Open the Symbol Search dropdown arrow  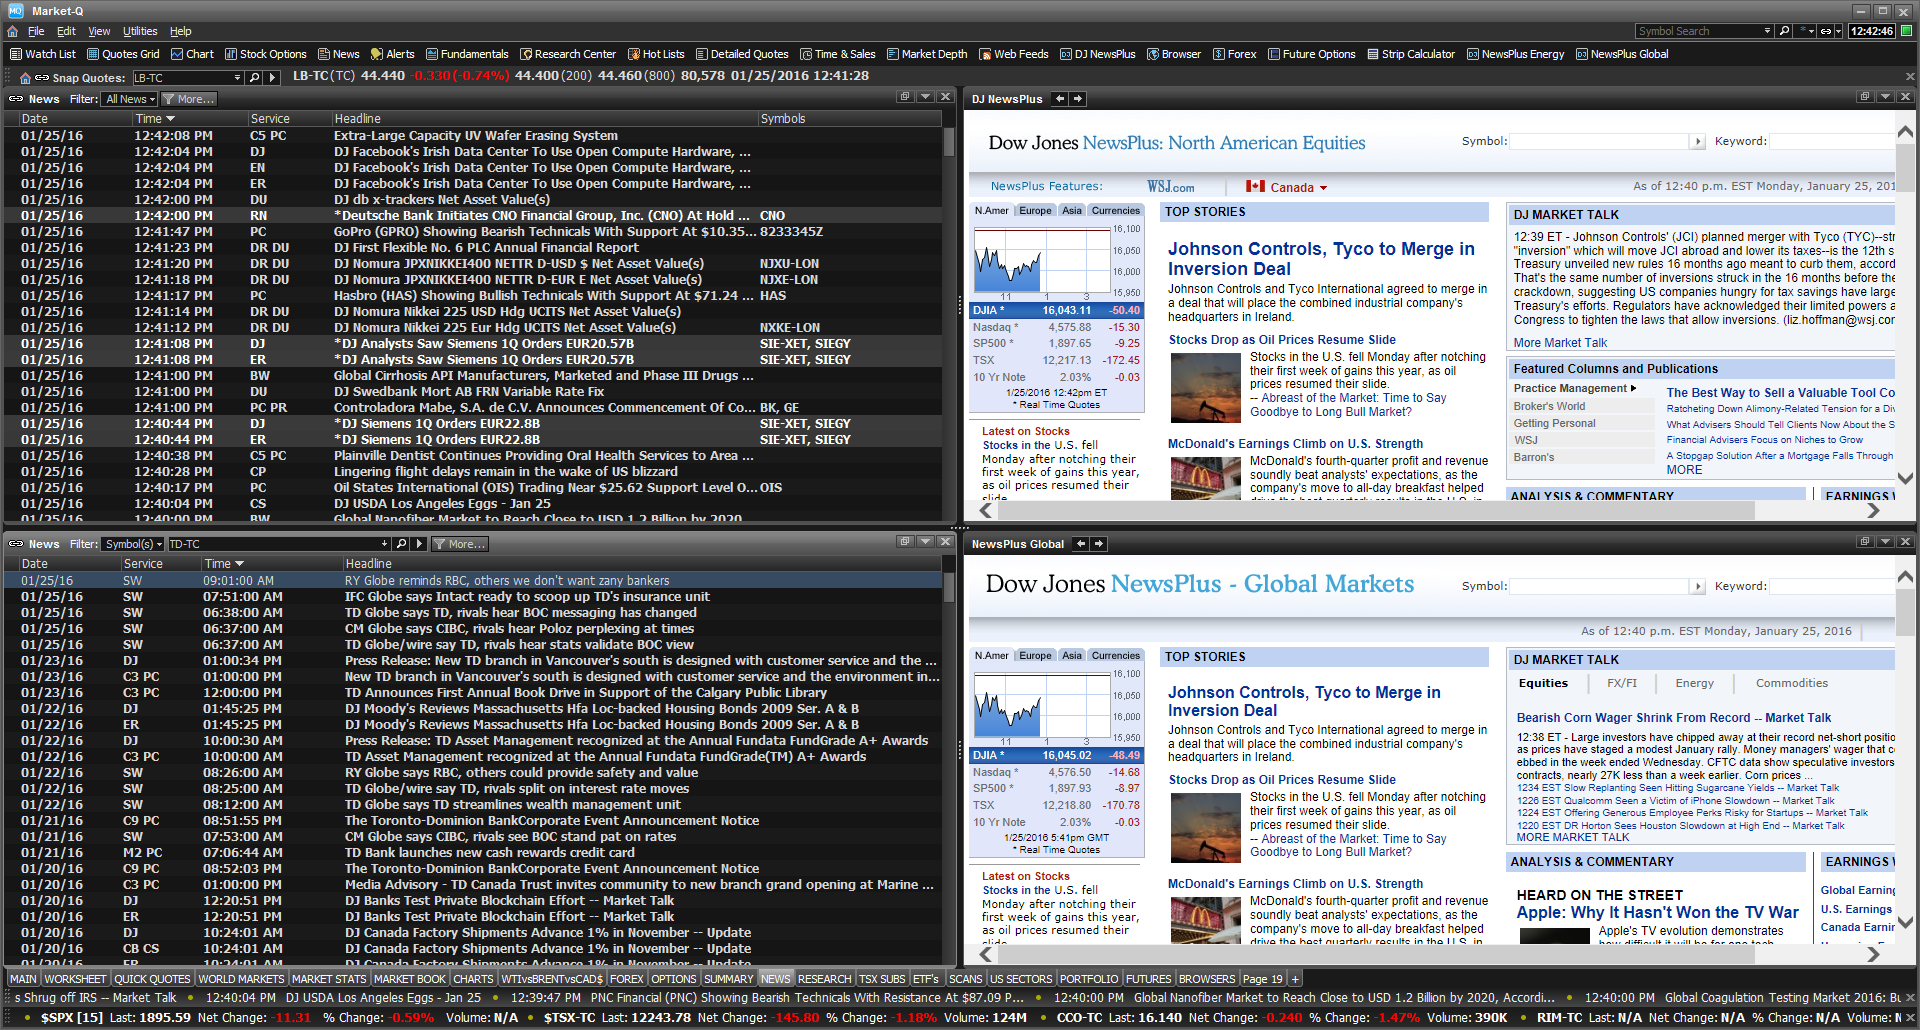[1768, 31]
